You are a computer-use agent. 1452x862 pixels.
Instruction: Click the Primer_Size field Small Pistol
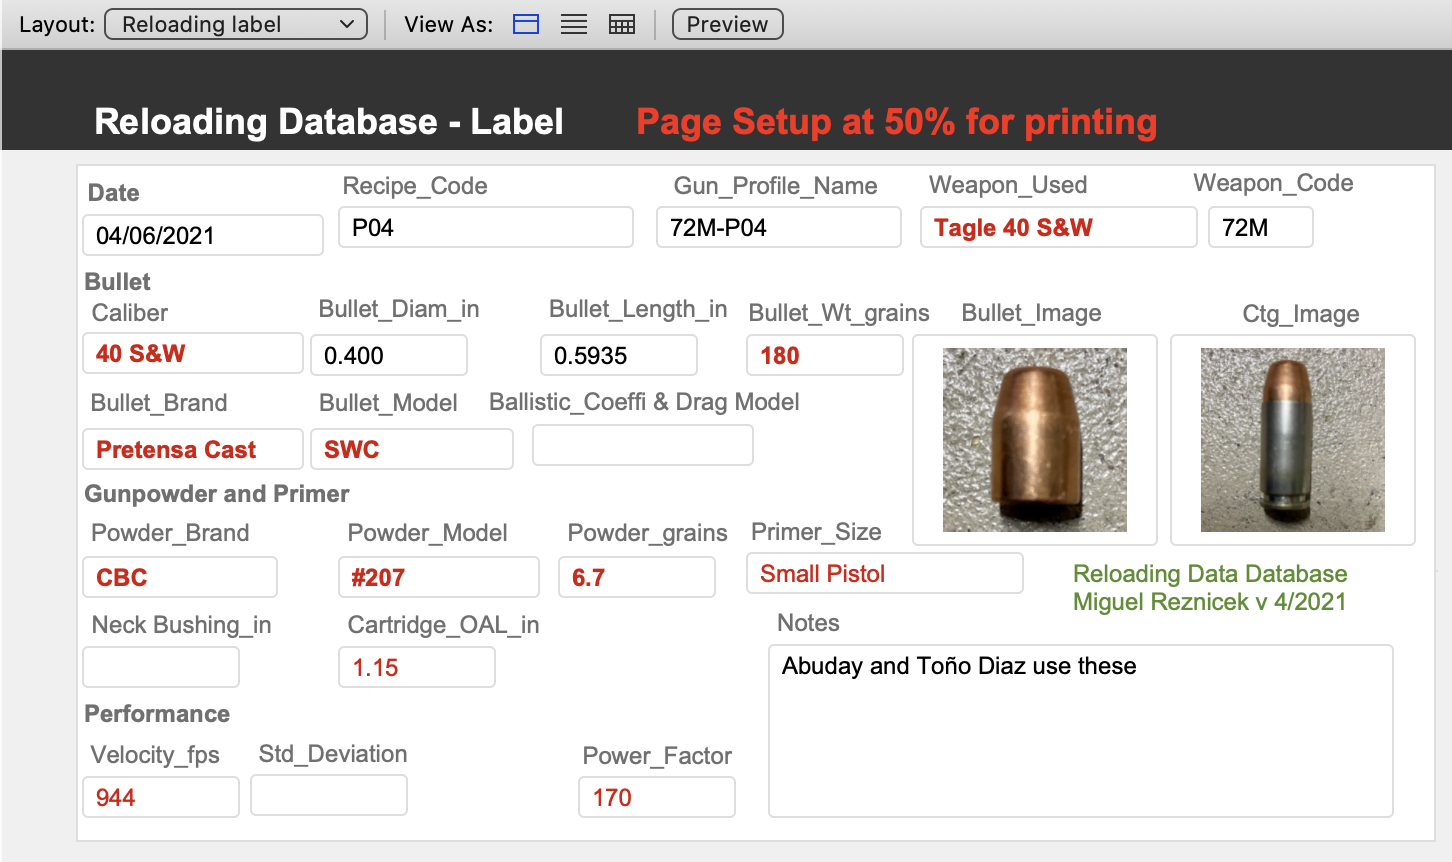tap(885, 573)
